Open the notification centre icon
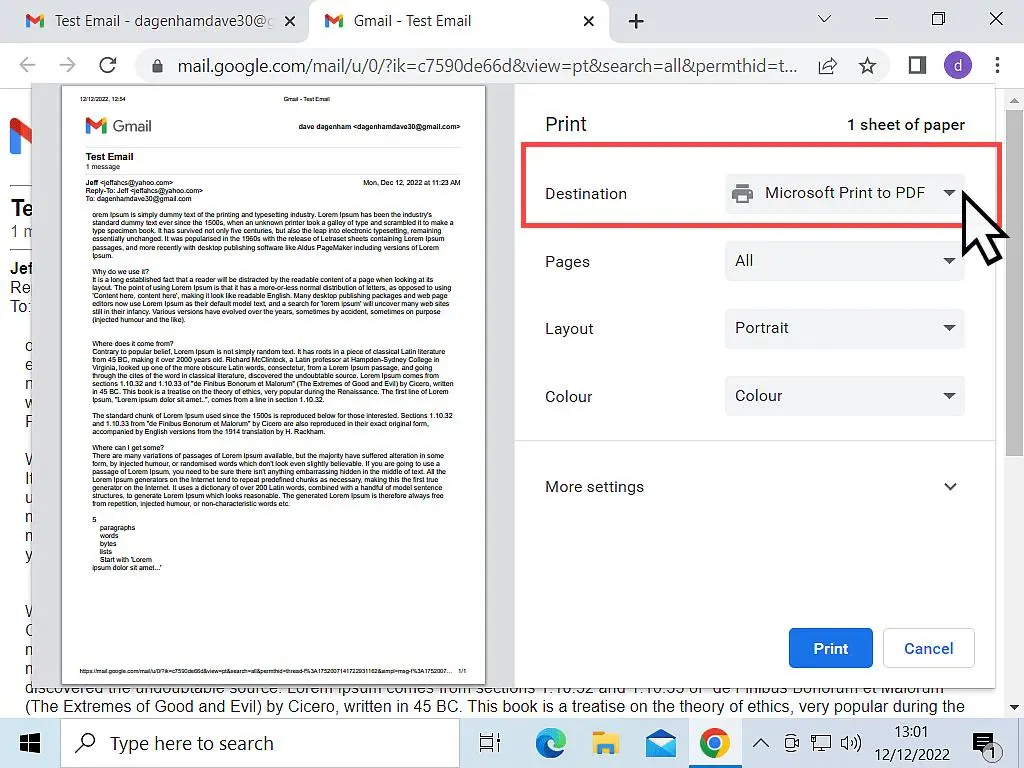 (985, 744)
